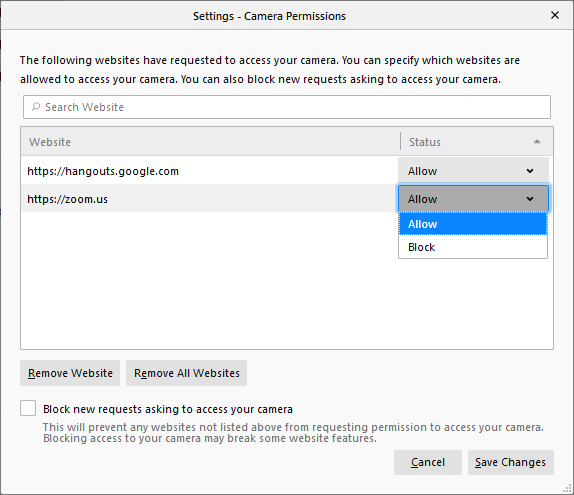Click the Status column sort arrow
The height and width of the screenshot is (495, 574).
537,142
